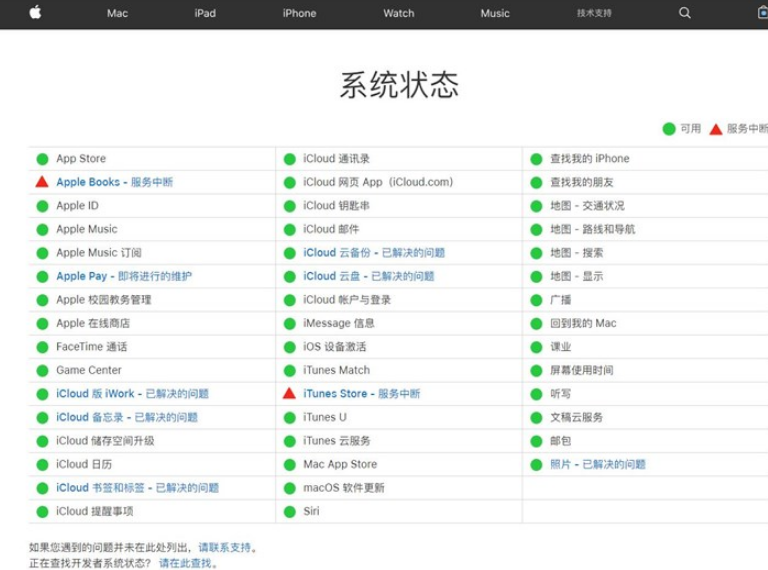Screen dimensions: 768x570
Task: Click green dot beside Mac App Store
Action: [x=290, y=464]
